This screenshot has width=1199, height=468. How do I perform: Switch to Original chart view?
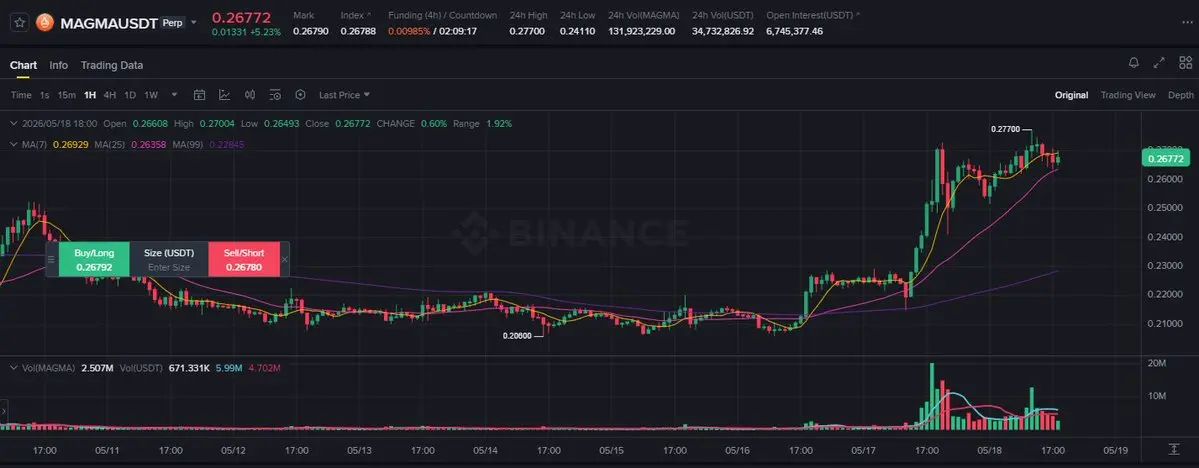(1071, 95)
